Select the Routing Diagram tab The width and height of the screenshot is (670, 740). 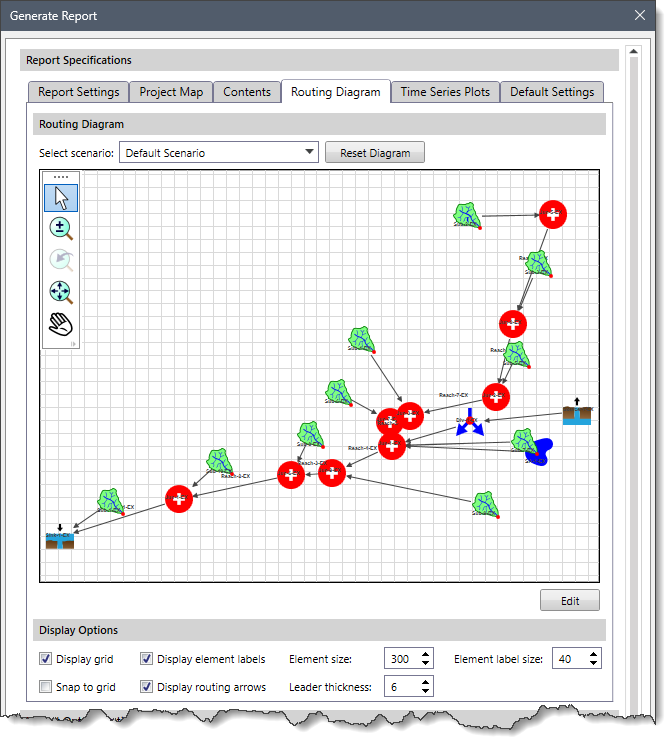point(335,92)
